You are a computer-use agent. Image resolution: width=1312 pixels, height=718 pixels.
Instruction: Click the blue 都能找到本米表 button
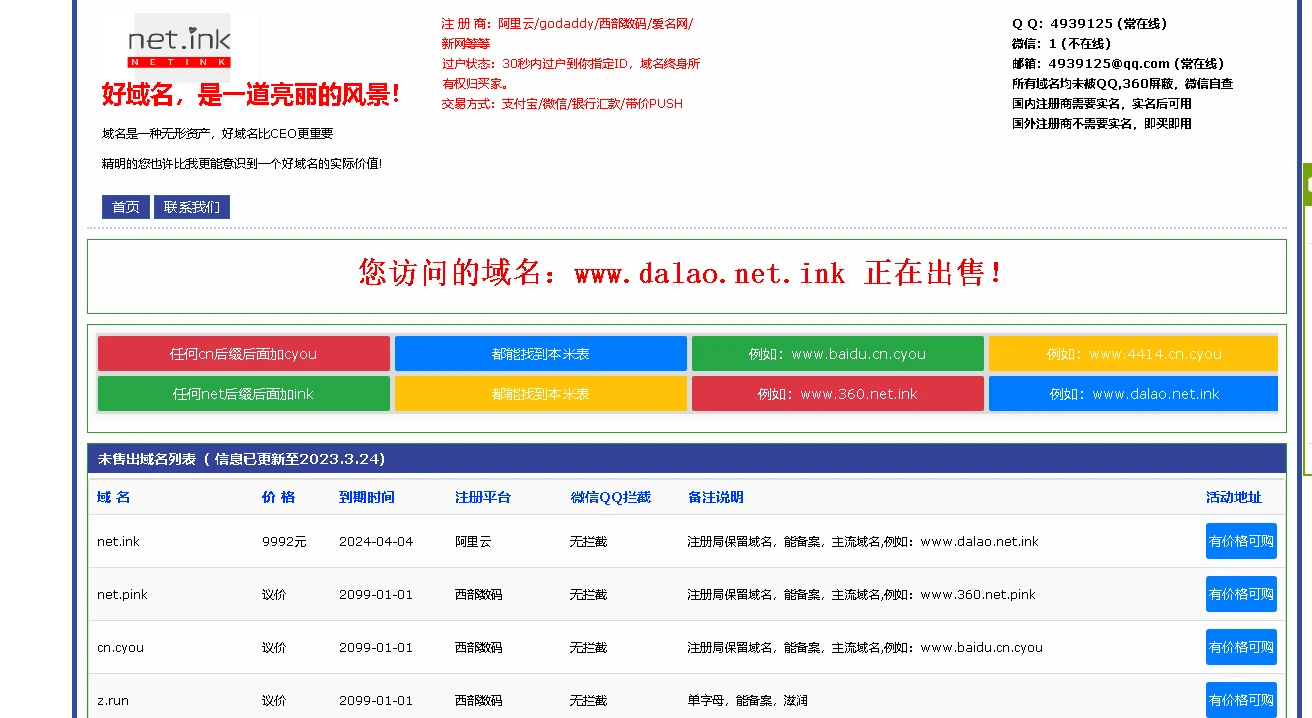coord(540,354)
